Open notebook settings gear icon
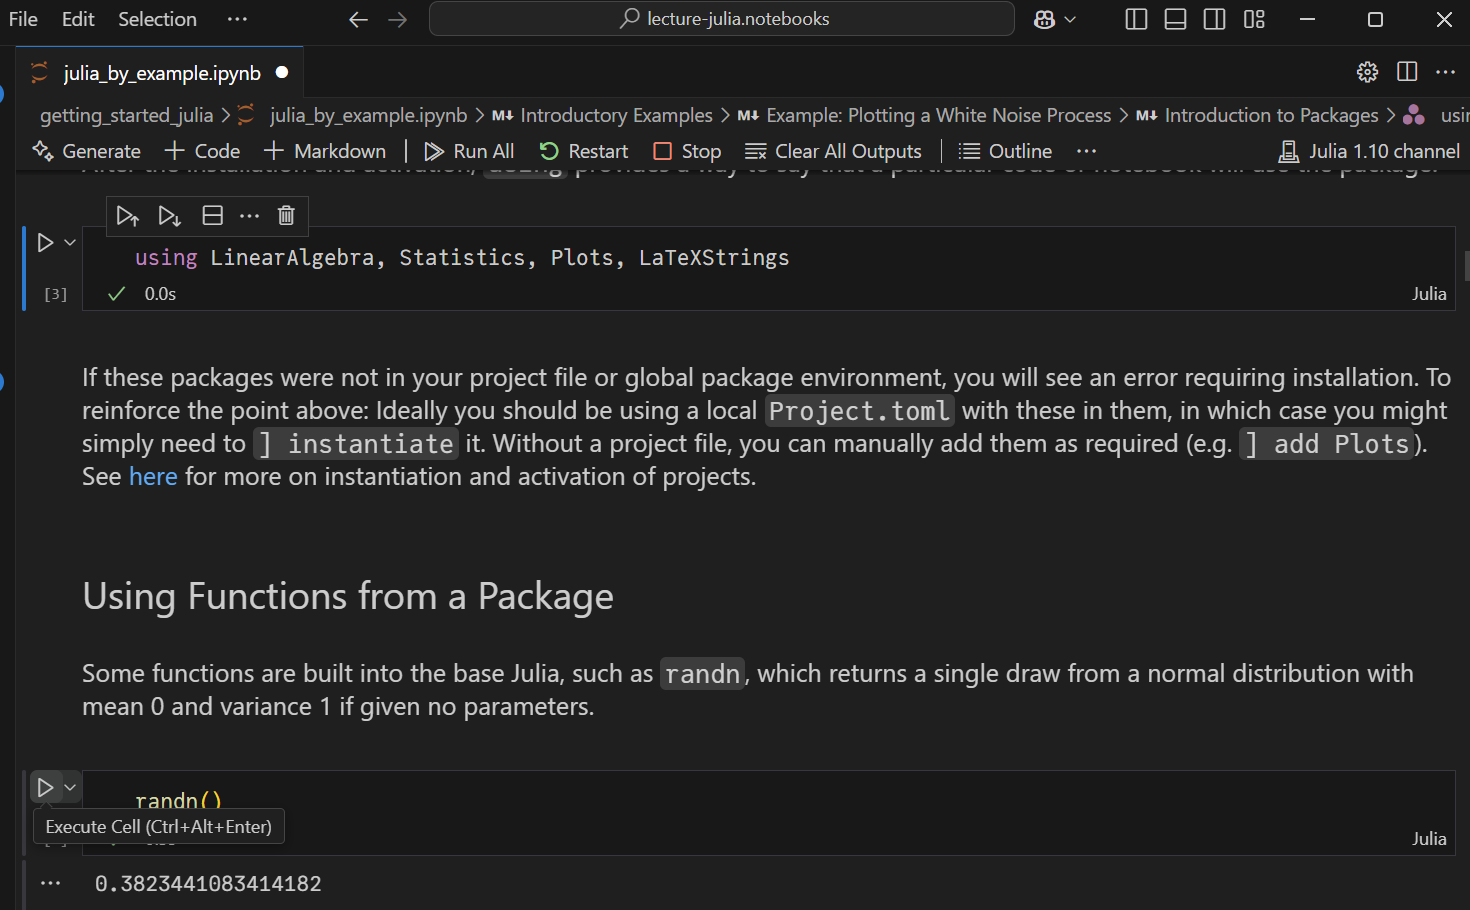Screen dimensions: 1470x910 tap(1367, 72)
